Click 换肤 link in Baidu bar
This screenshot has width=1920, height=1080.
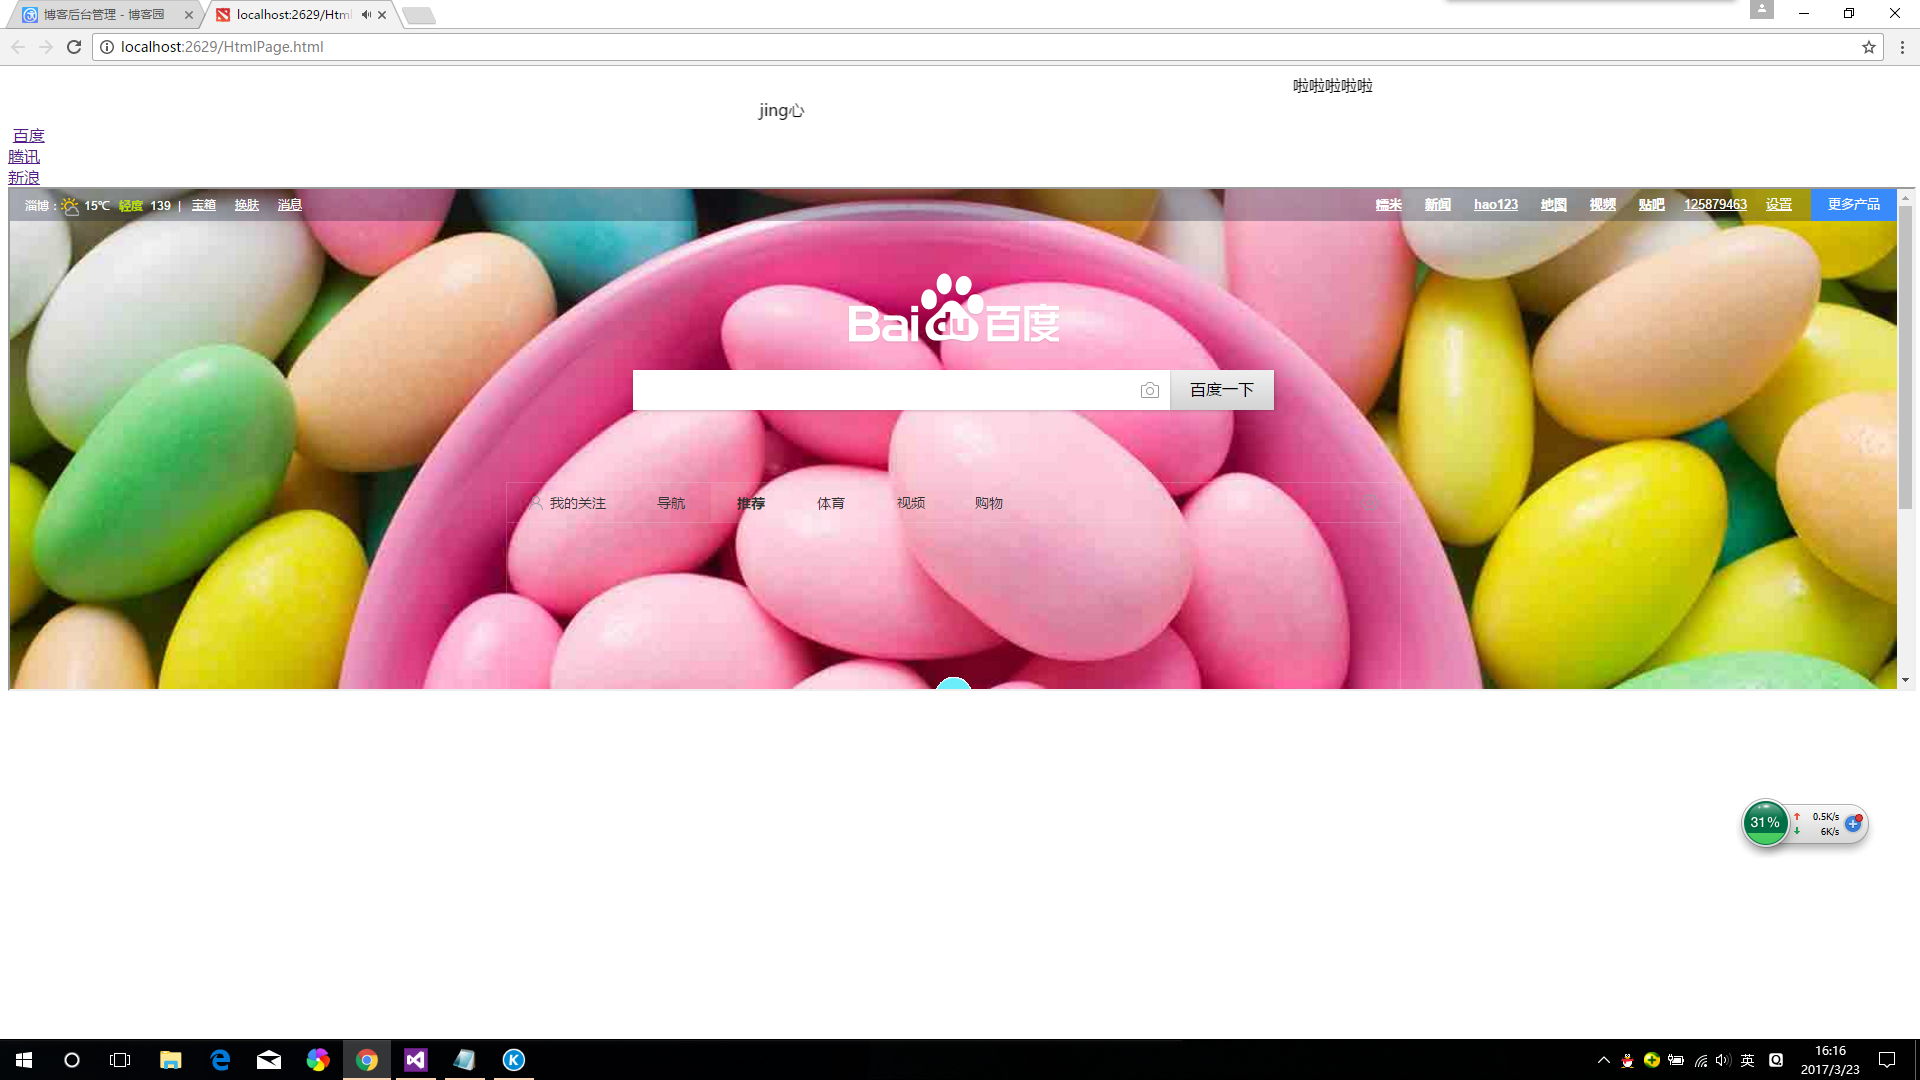[x=247, y=206]
